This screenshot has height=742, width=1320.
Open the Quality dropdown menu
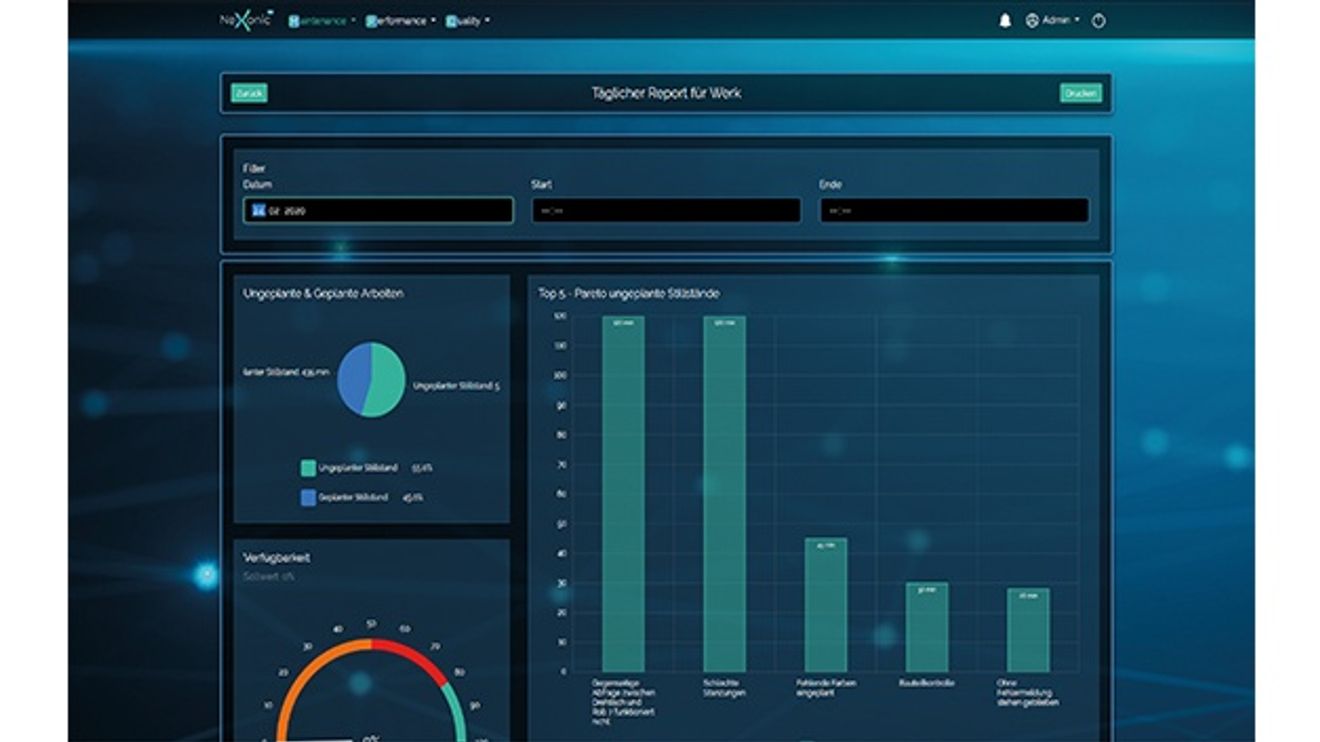pyautogui.click(x=467, y=20)
